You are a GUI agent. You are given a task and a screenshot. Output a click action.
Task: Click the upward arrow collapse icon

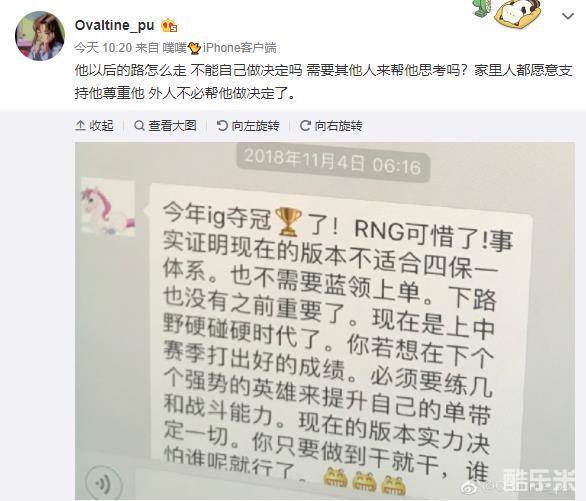click(80, 126)
